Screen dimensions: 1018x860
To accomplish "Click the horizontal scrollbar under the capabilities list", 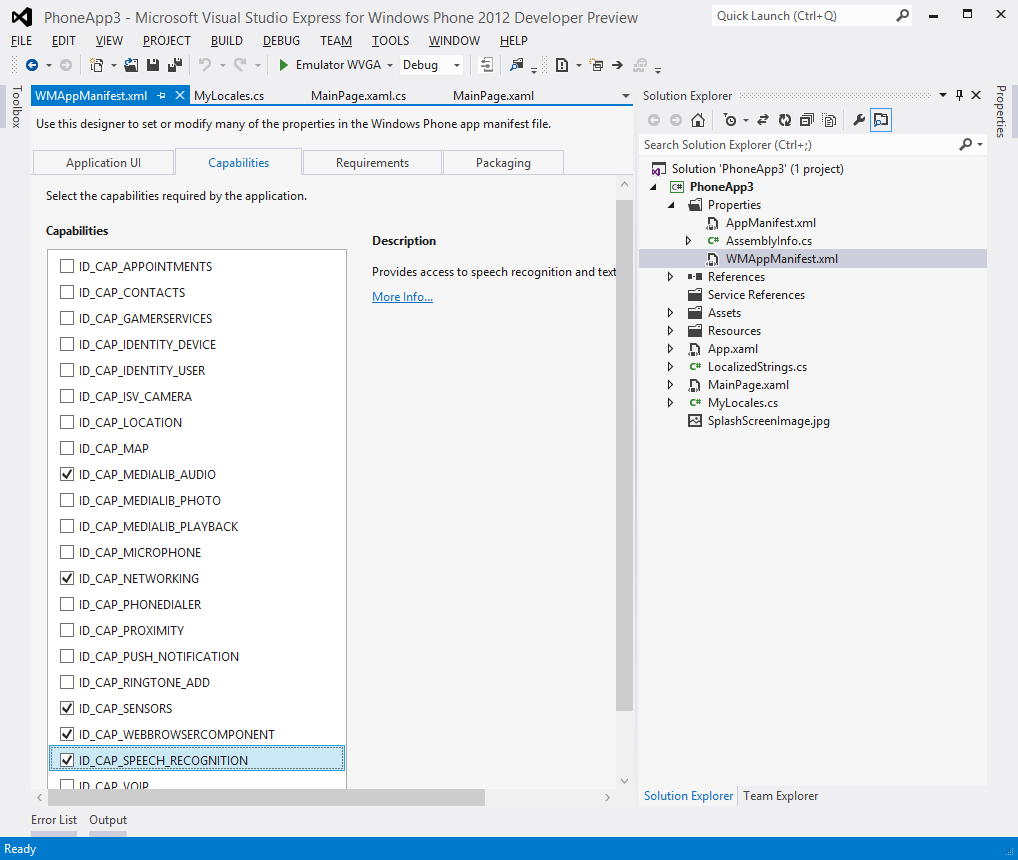I will click(267, 798).
